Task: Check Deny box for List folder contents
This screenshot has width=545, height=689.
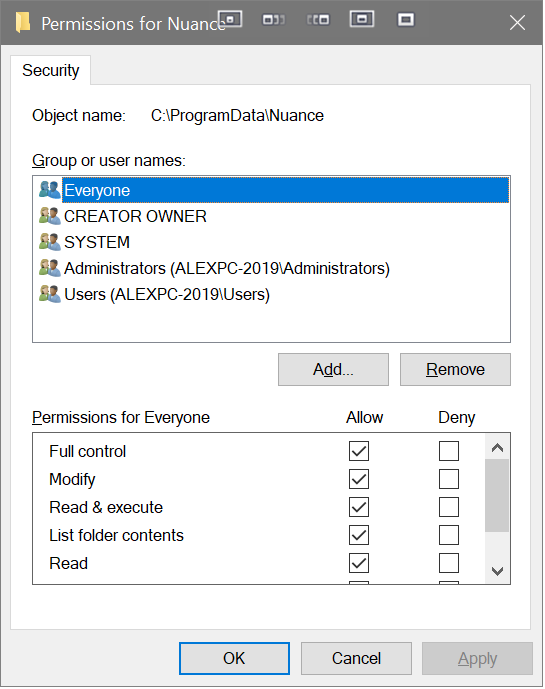Action: [x=449, y=535]
